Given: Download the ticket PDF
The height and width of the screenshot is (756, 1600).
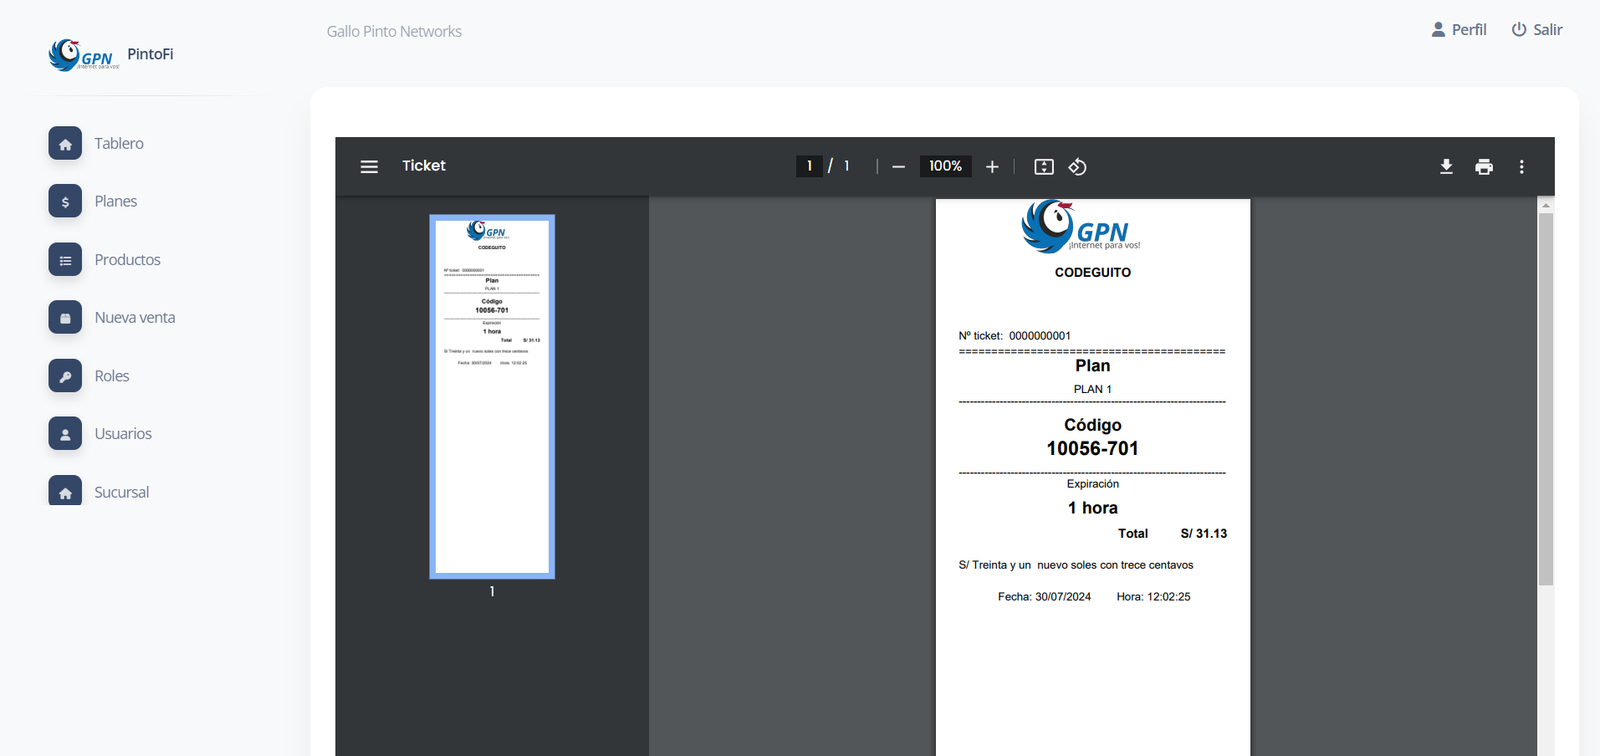Looking at the screenshot, I should (1446, 167).
